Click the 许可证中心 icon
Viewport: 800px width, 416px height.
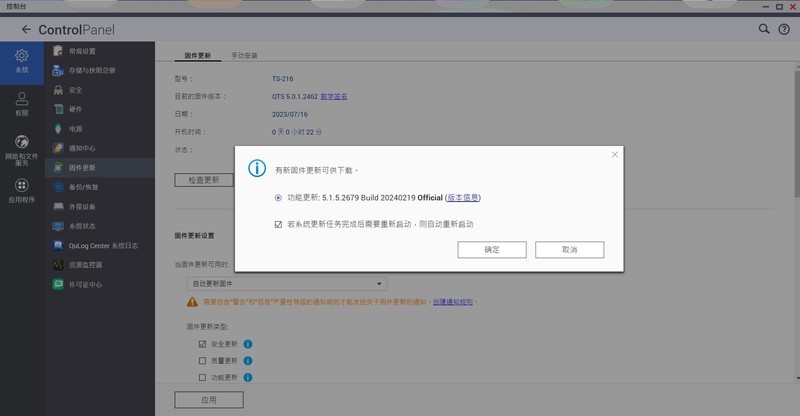tap(58, 284)
